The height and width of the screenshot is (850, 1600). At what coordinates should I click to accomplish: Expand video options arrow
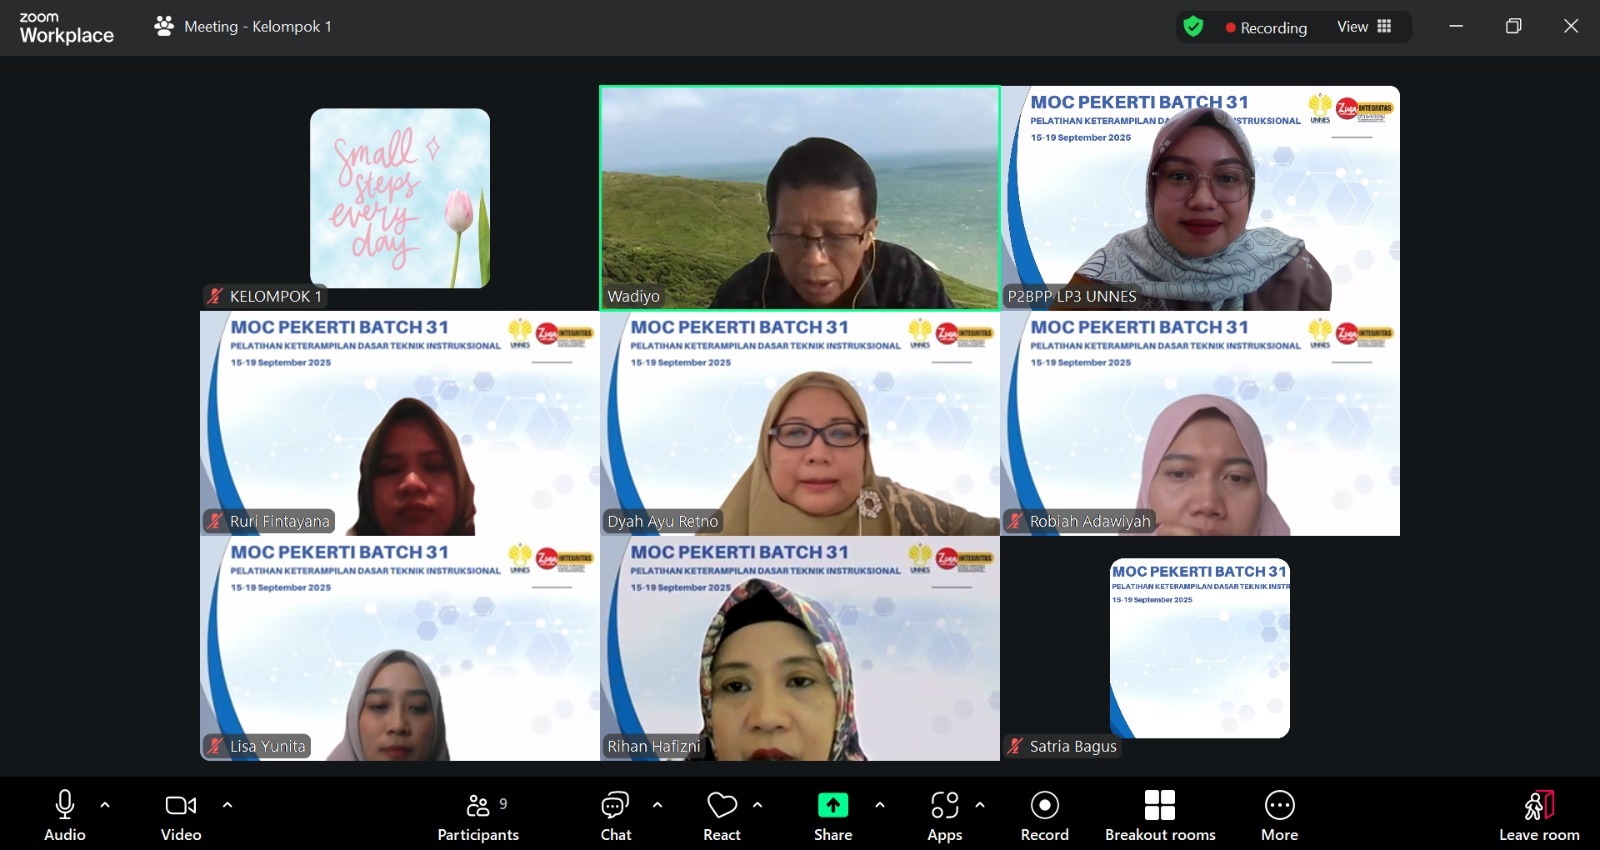pyautogui.click(x=227, y=804)
